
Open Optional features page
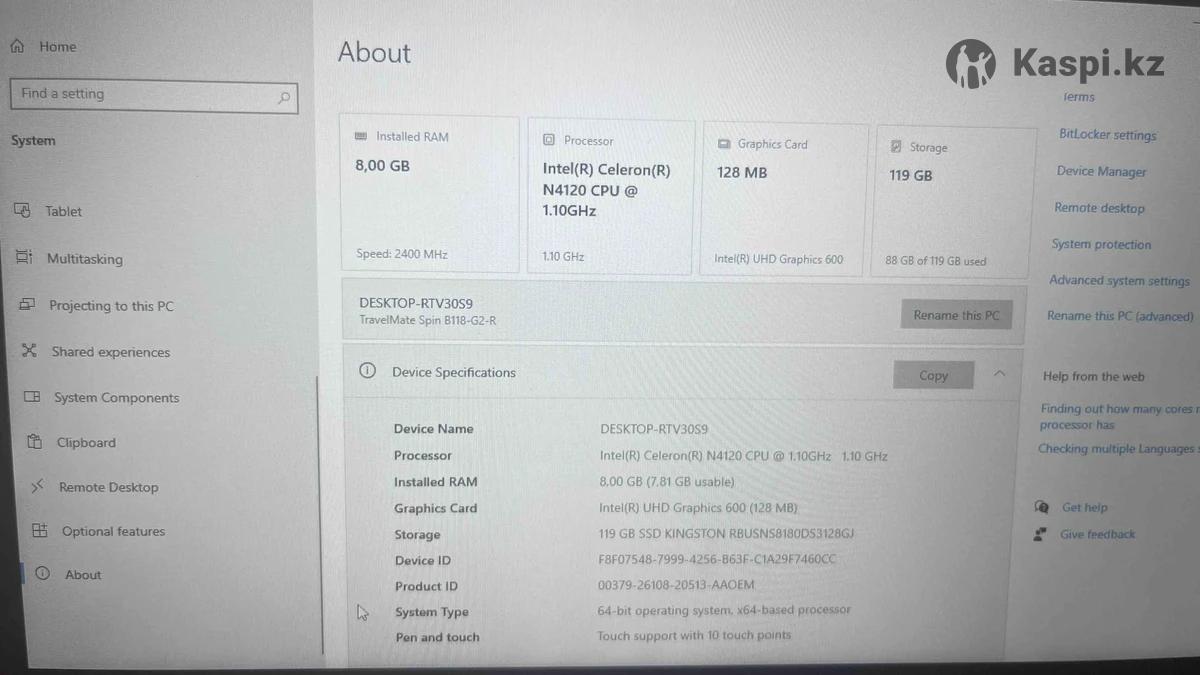tap(113, 531)
